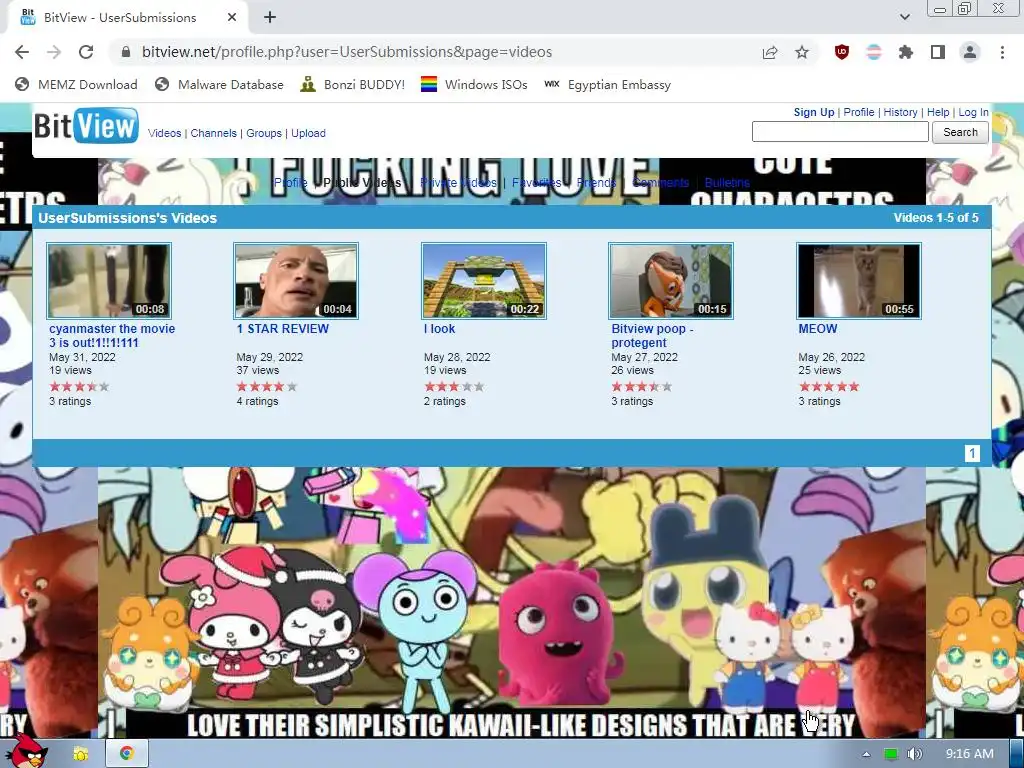This screenshot has width=1024, height=768.
Task: Open the MEOW video thumbnail
Action: [859, 281]
